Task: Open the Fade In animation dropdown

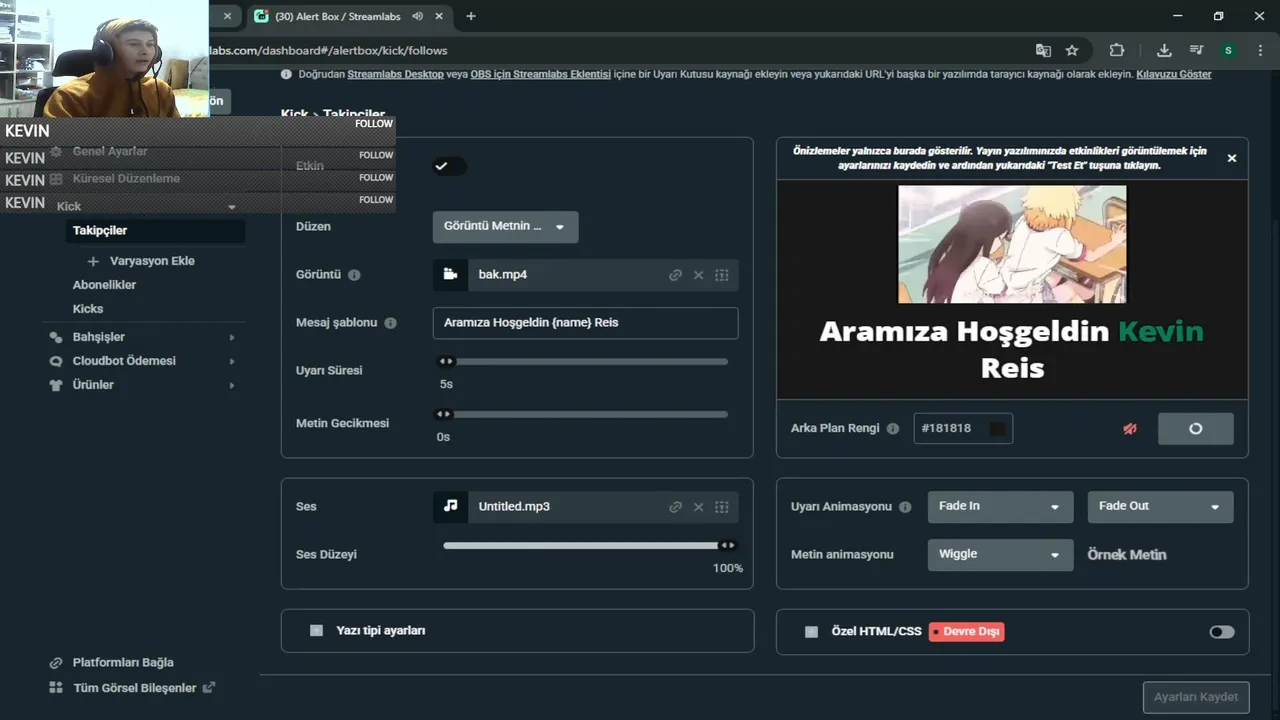Action: (1000, 506)
